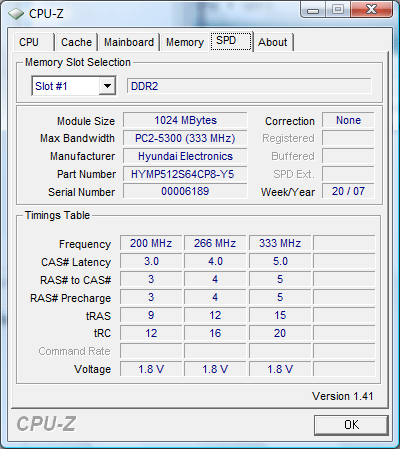
Task: Open the Cache tab
Action: (x=76, y=42)
